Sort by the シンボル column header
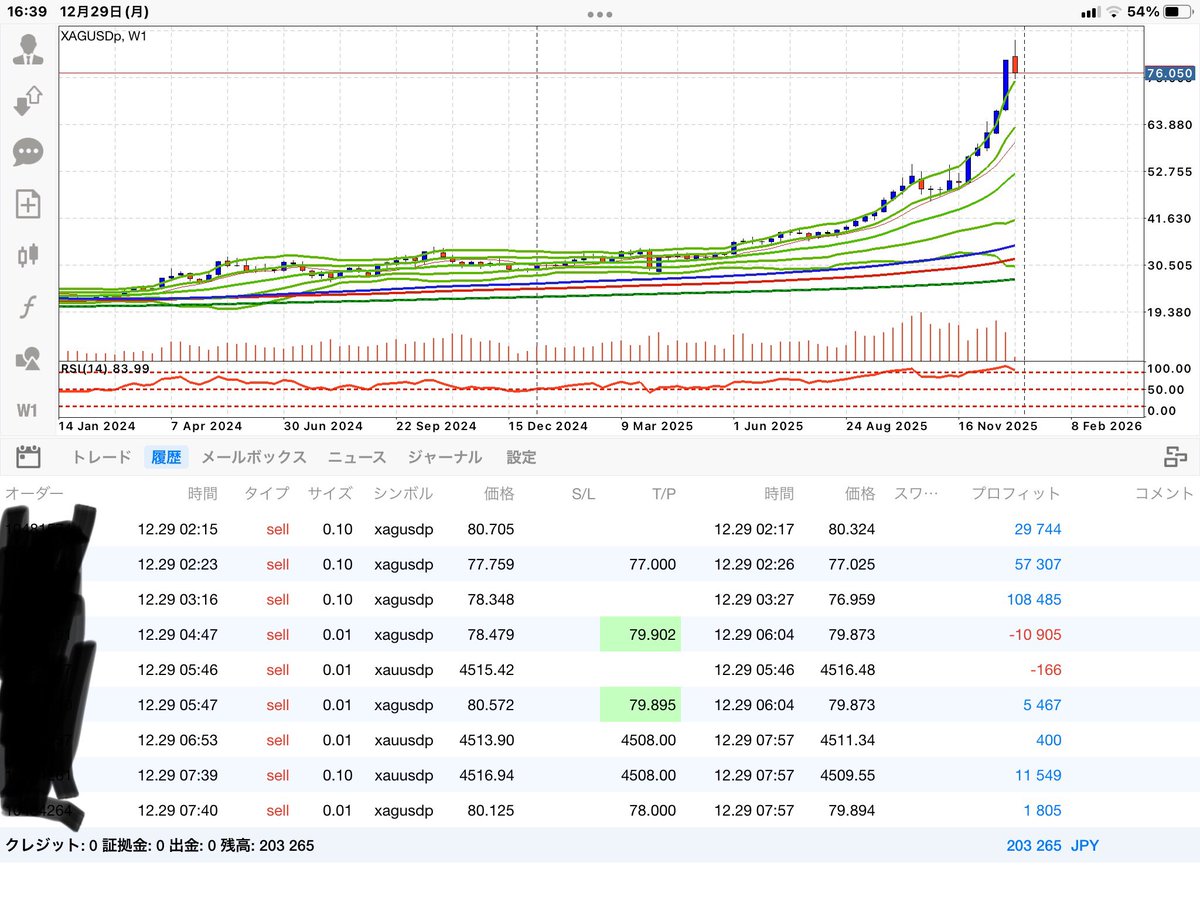 (403, 493)
